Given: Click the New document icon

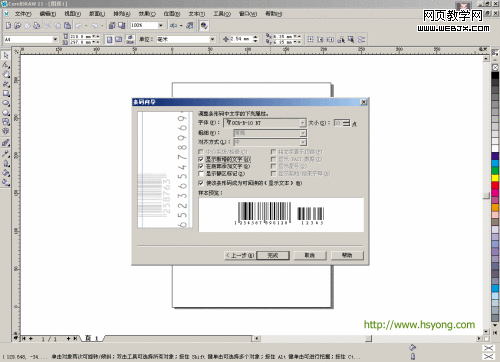Looking at the screenshot, I should tap(8, 25).
